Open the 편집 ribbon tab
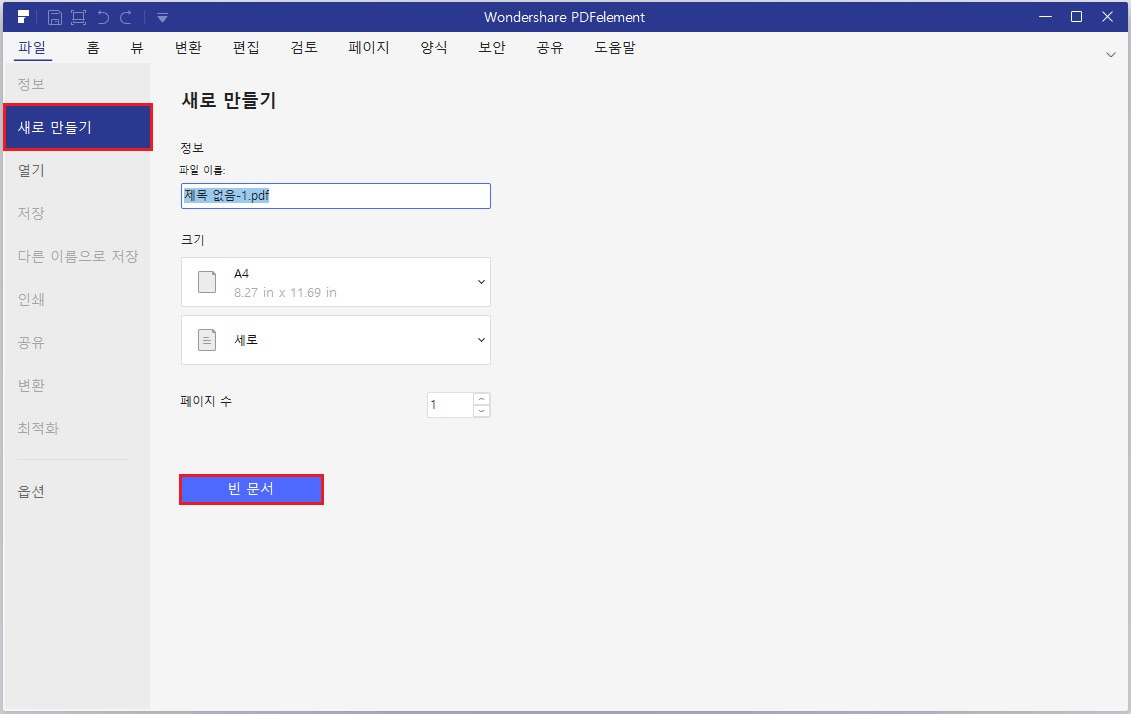 tap(246, 48)
